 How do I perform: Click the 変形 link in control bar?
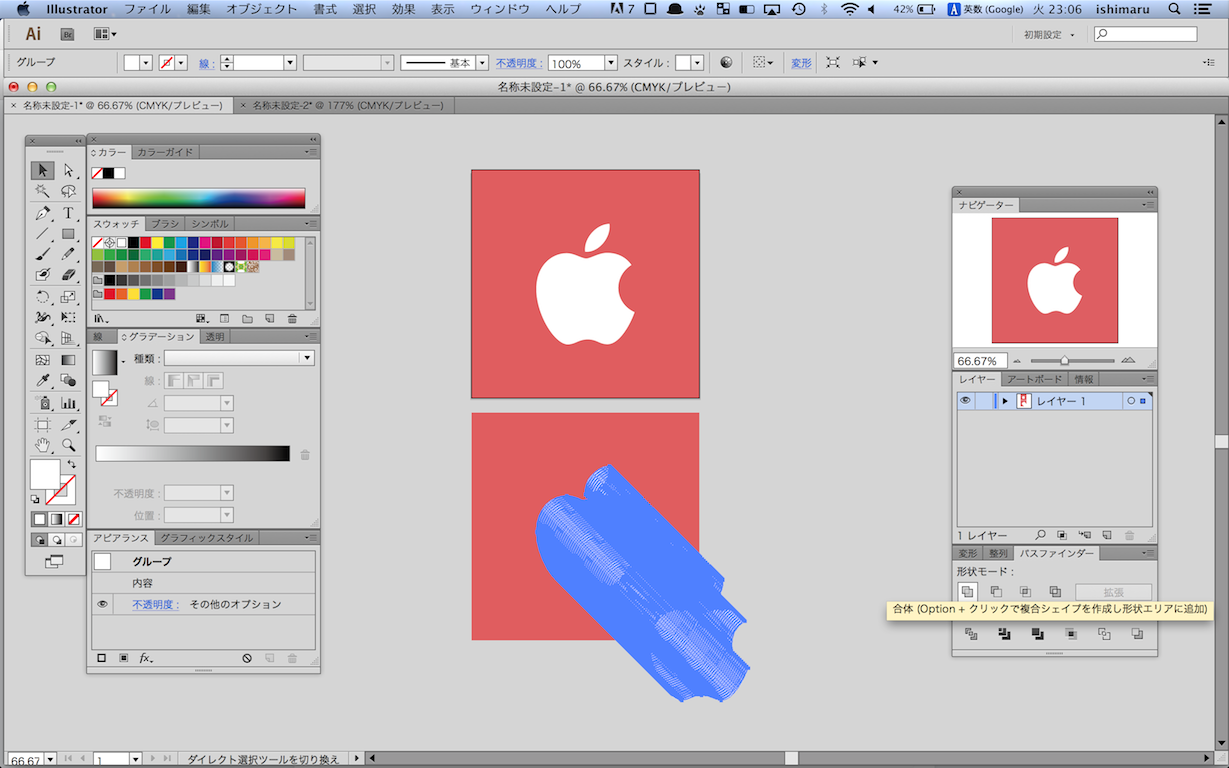pos(801,62)
